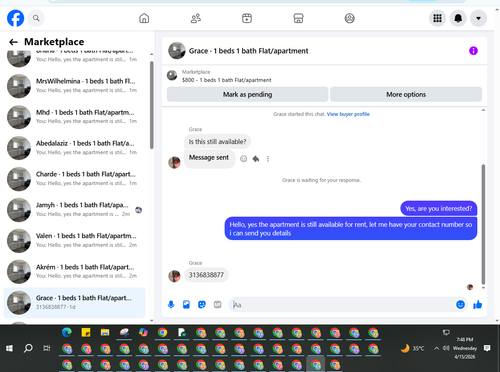Open the Akrém conversation
This screenshot has width=500, height=372.
[74, 271]
